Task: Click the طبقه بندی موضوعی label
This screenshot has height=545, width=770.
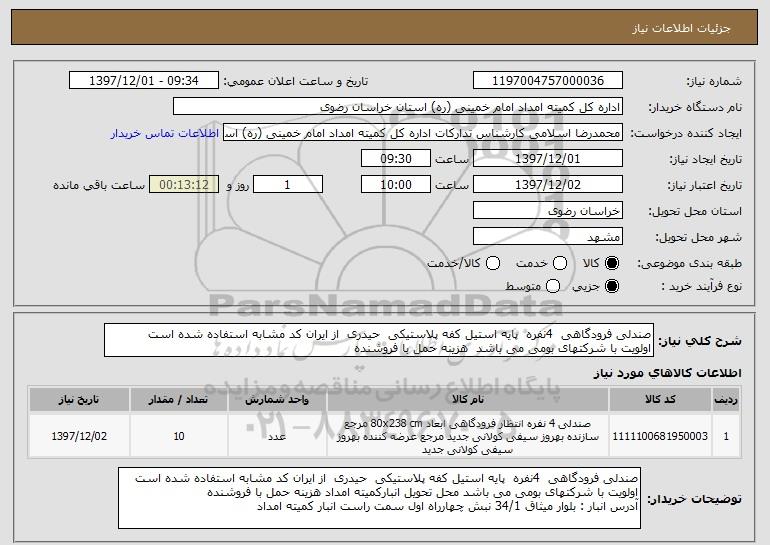Action: pos(689,264)
